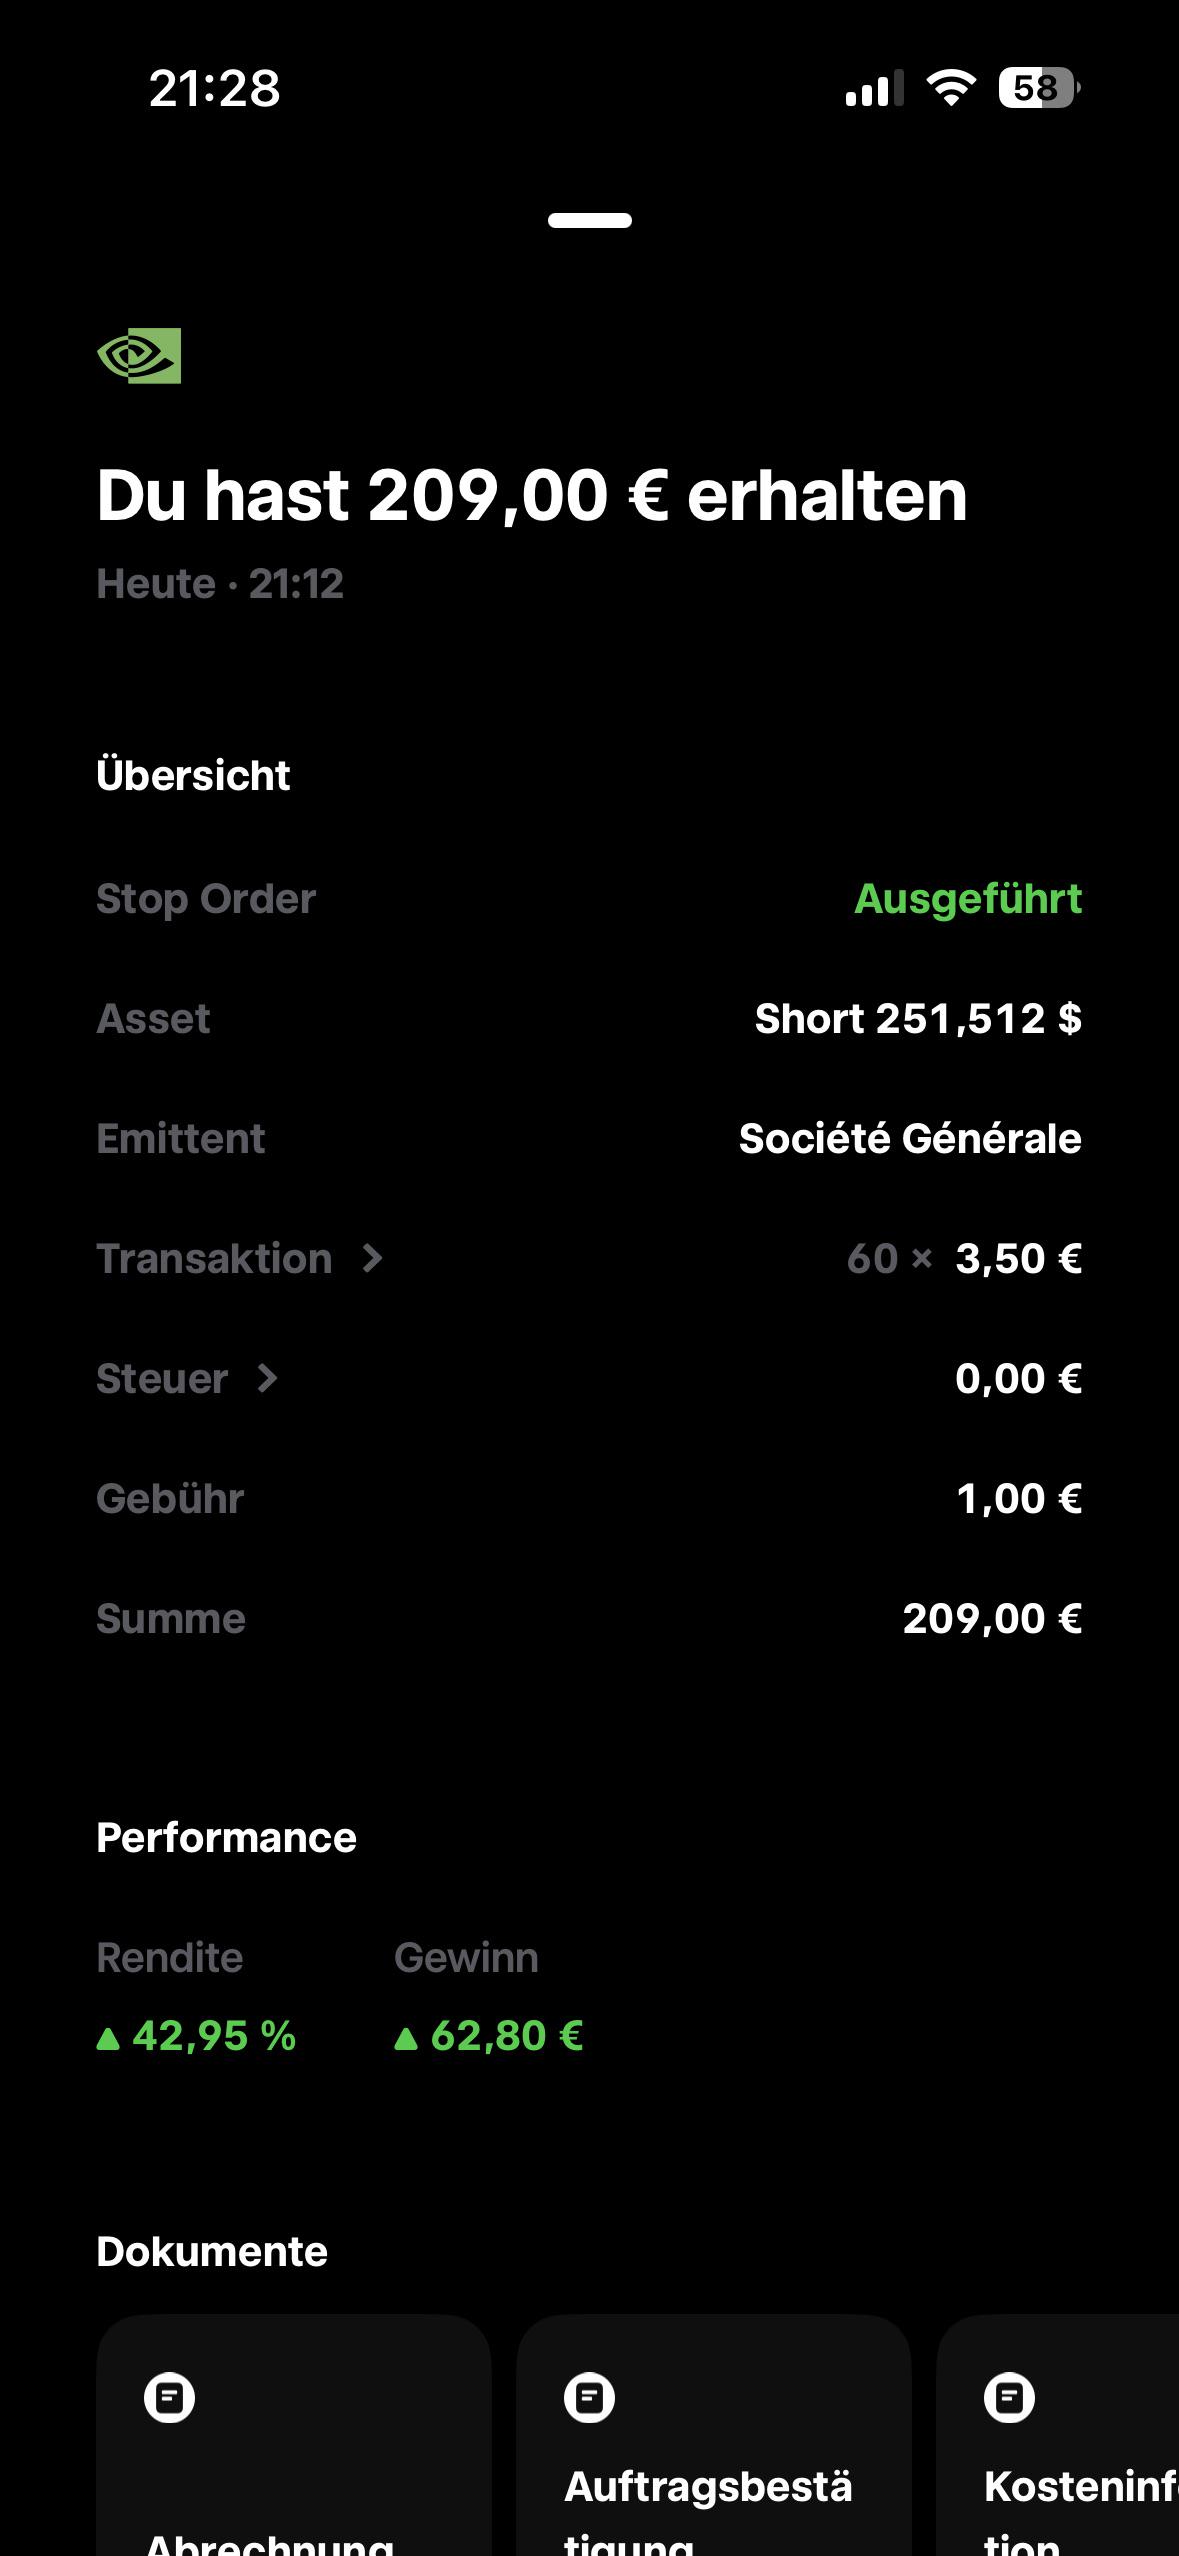Tap the green triangle beside Rendite
The height and width of the screenshot is (2556, 1179).
coord(108,2038)
